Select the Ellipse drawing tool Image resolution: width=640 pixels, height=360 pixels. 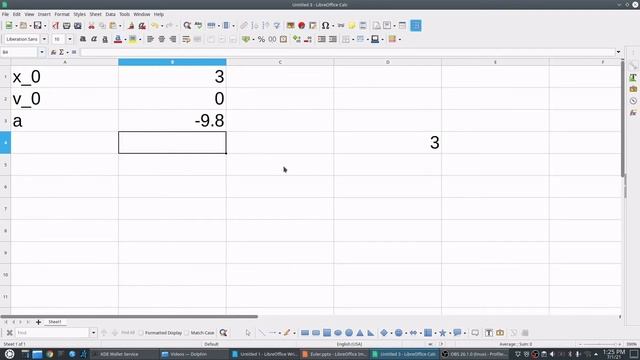338,333
